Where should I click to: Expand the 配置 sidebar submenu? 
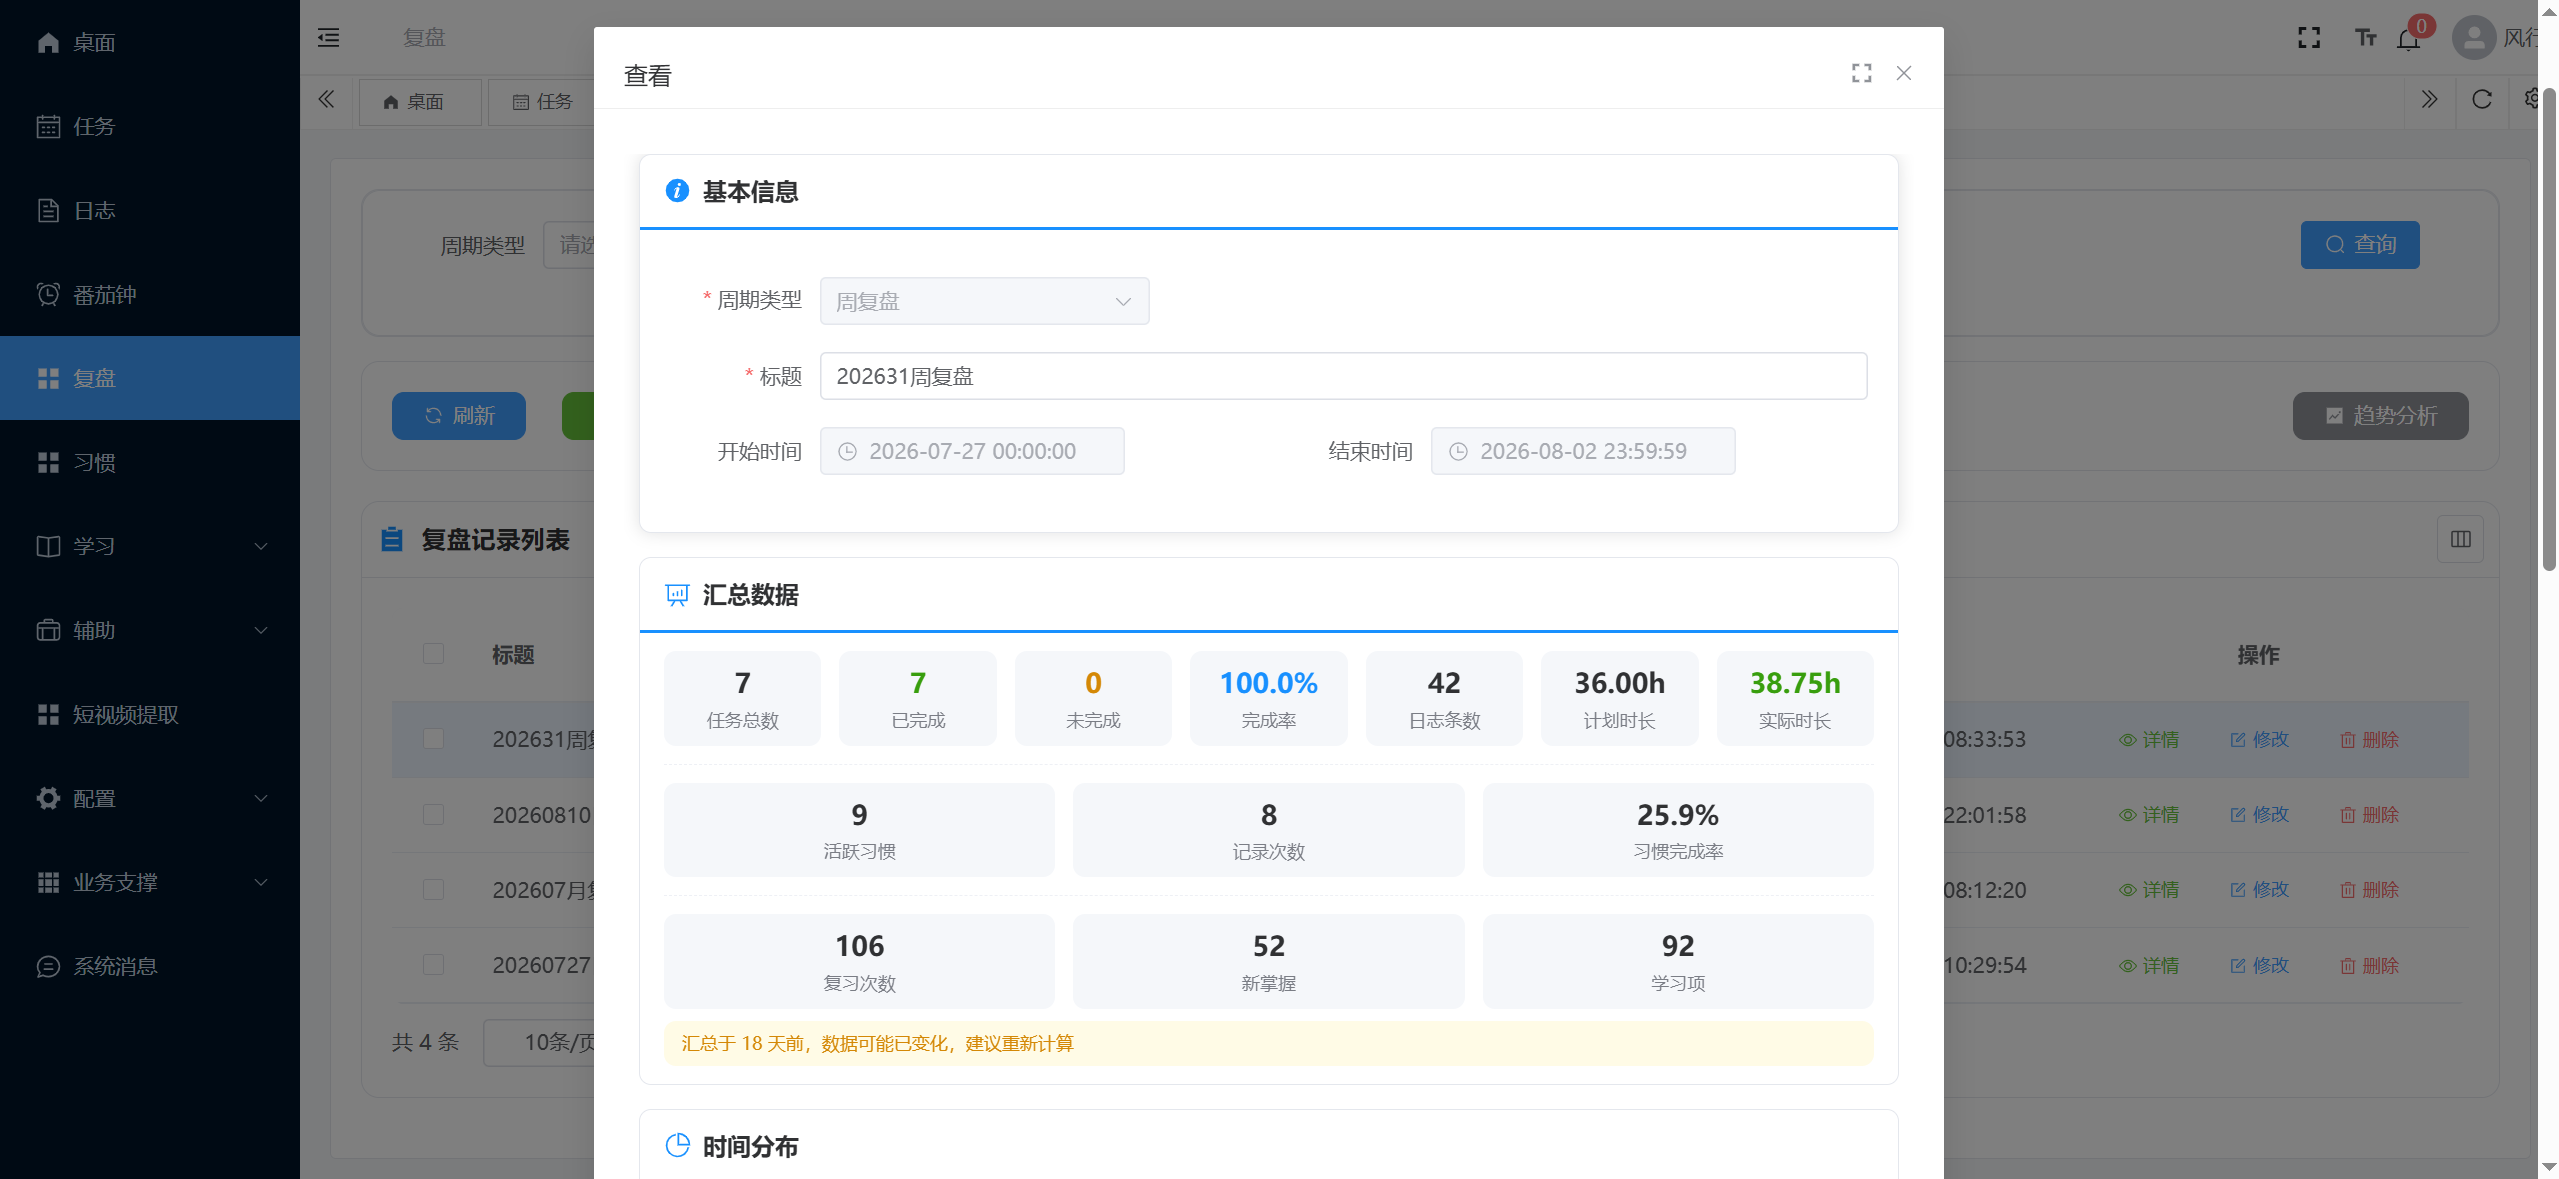[150, 798]
